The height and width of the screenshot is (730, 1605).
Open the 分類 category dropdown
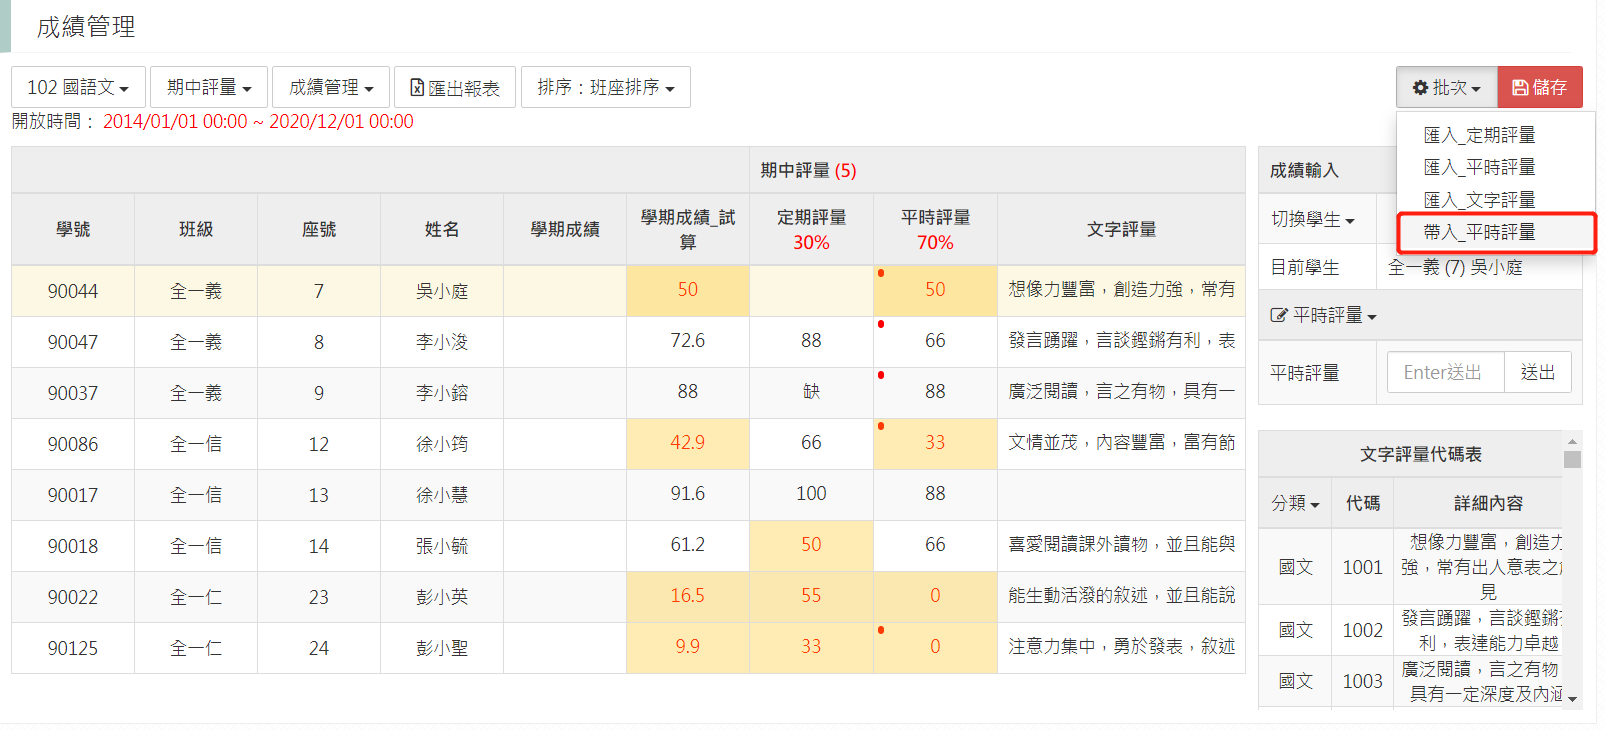[x=1295, y=503]
